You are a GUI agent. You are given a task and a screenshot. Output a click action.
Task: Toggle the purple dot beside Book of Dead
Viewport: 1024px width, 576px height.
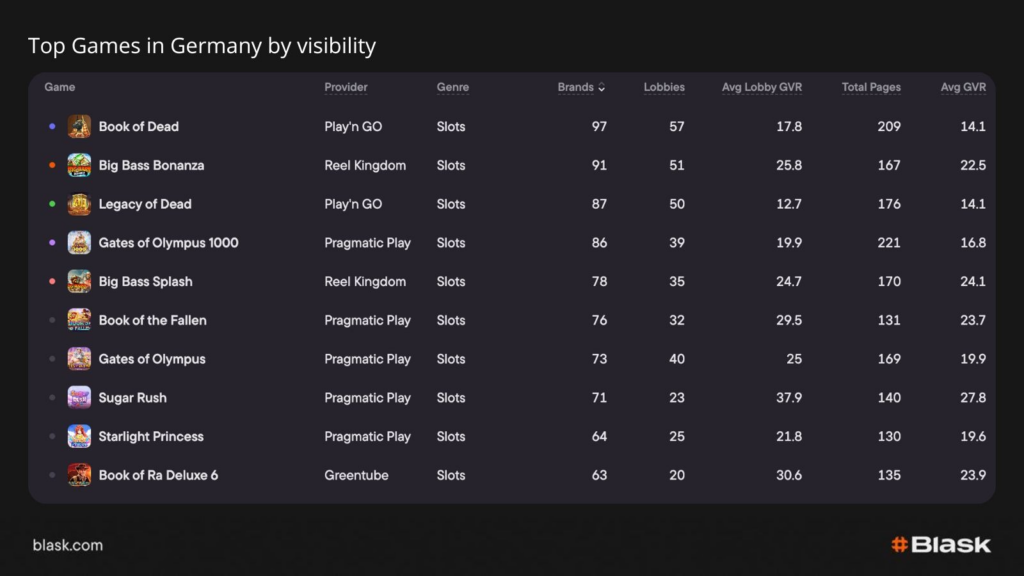pyautogui.click(x=52, y=127)
